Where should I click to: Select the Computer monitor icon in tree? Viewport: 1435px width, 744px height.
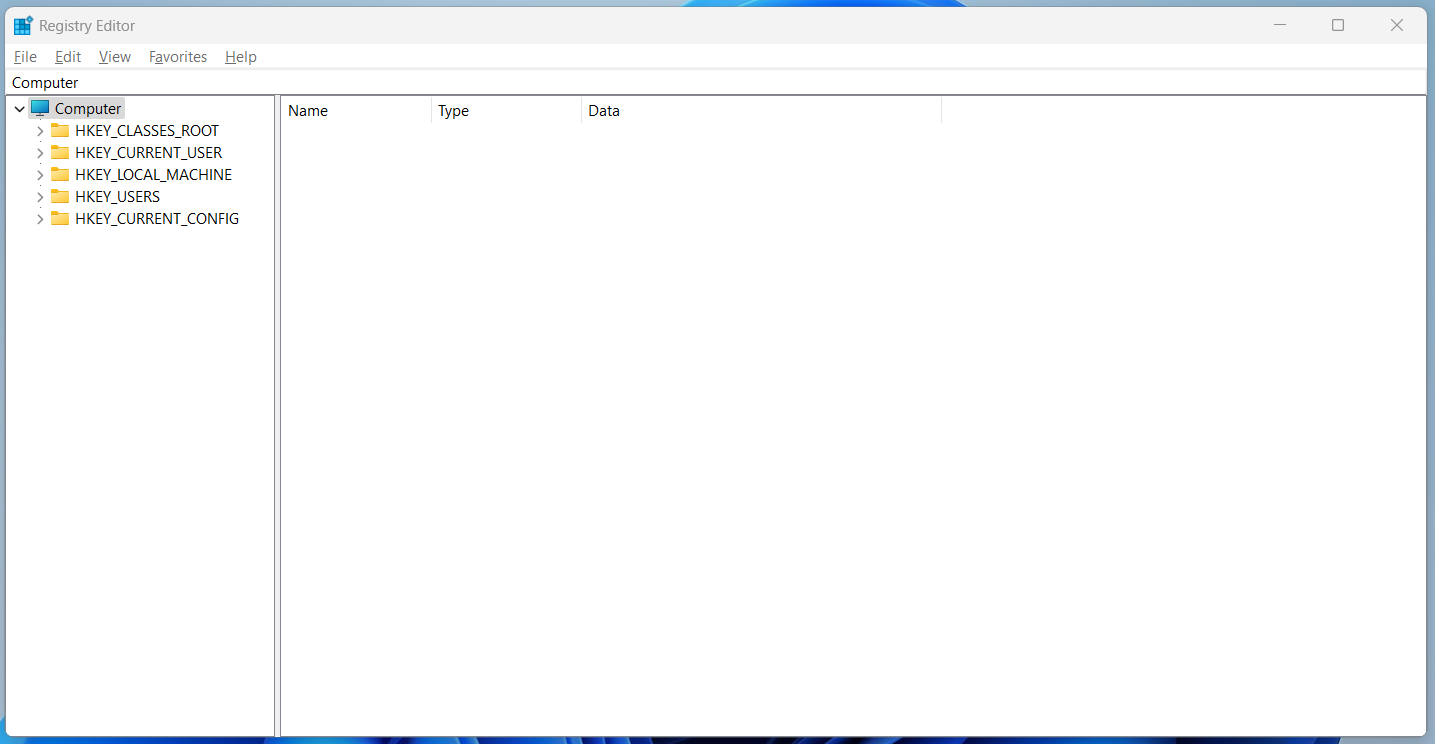pos(39,108)
